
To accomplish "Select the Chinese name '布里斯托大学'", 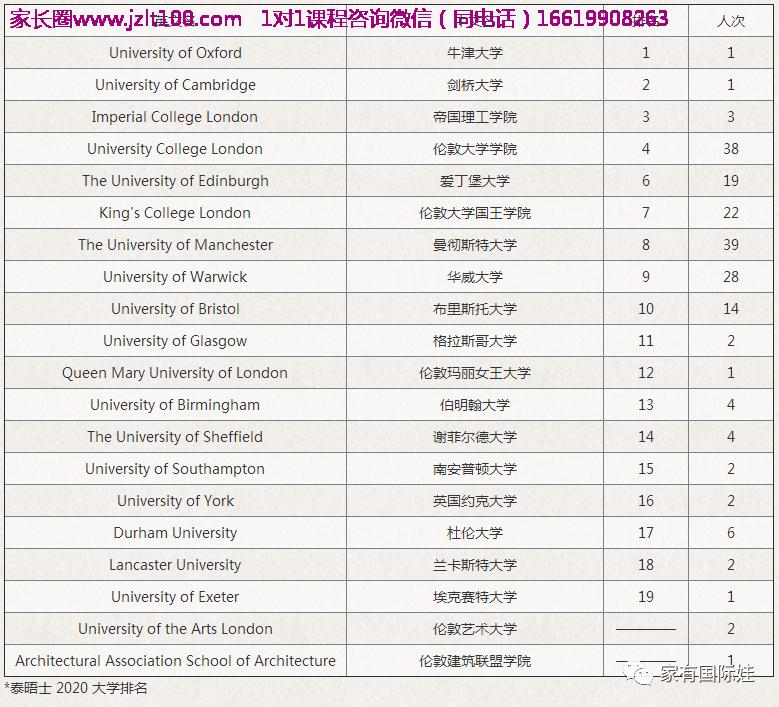I will coord(475,309).
